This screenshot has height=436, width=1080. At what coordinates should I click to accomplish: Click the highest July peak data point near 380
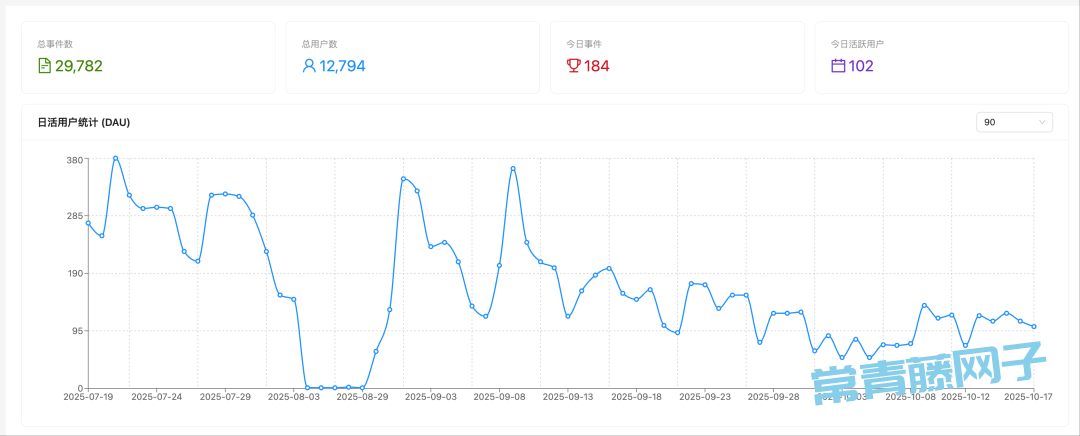point(116,158)
